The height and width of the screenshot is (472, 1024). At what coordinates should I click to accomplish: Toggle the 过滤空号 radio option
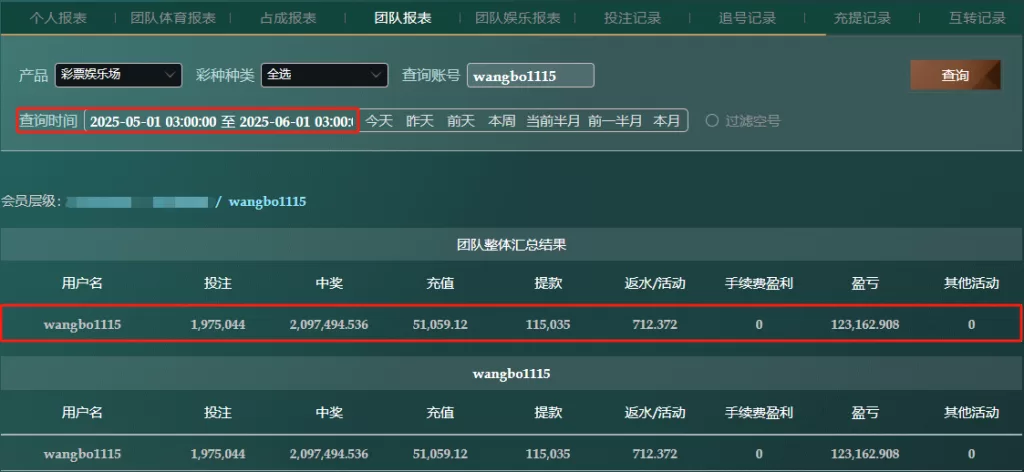tap(712, 121)
